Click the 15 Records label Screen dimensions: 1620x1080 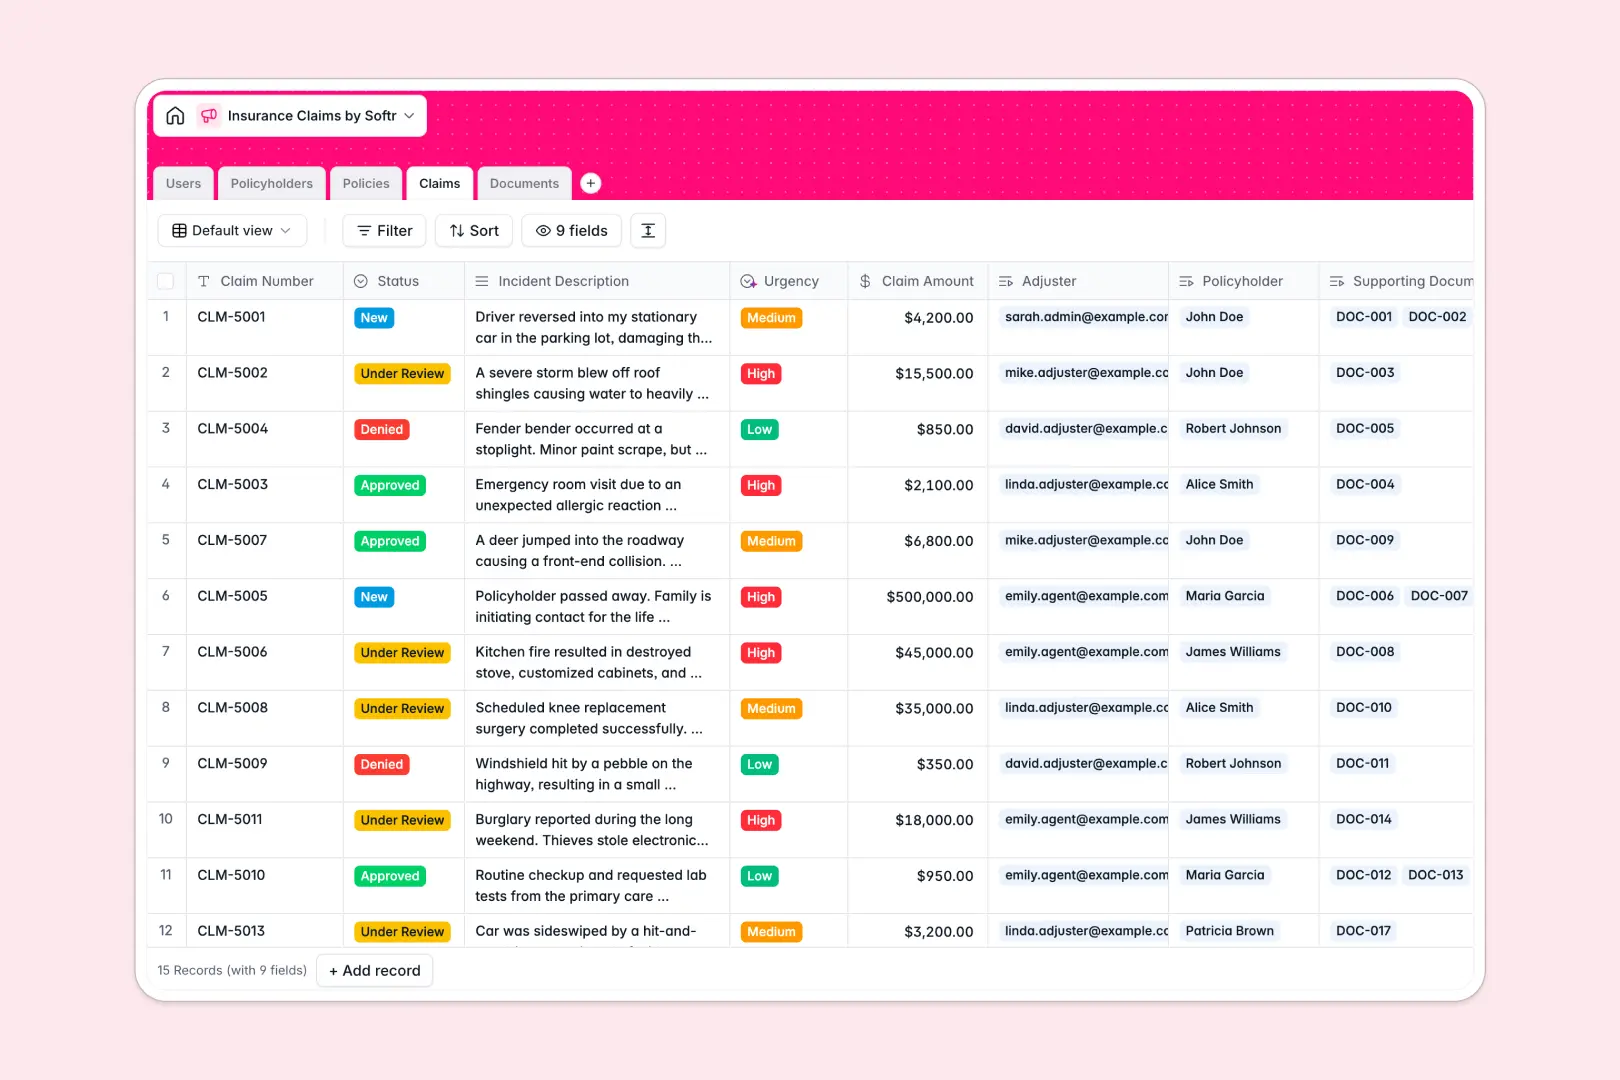pos(231,970)
